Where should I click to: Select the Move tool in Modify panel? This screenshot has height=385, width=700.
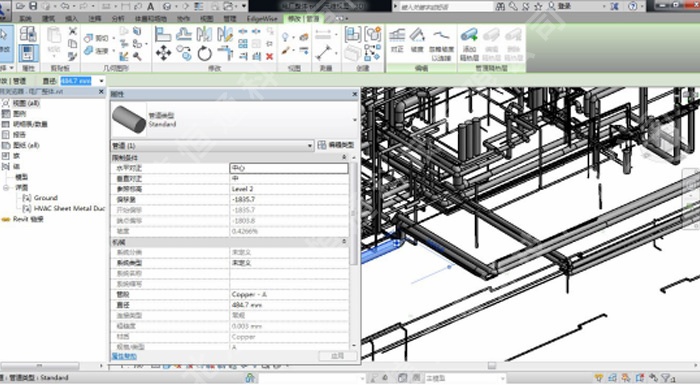[x=163, y=53]
